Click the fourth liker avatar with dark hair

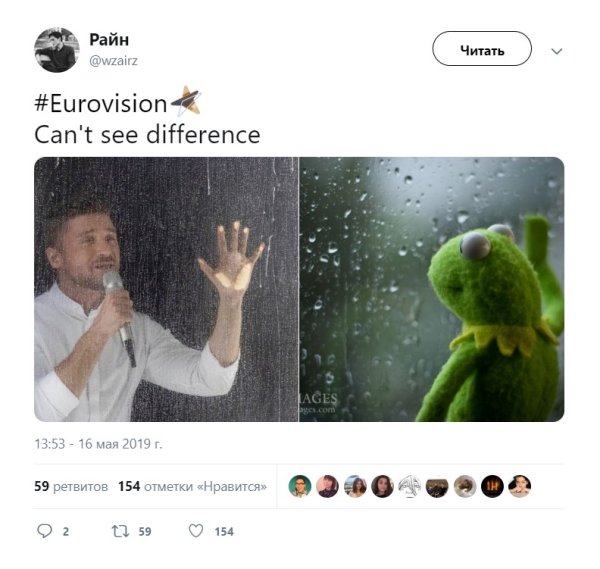point(382,486)
